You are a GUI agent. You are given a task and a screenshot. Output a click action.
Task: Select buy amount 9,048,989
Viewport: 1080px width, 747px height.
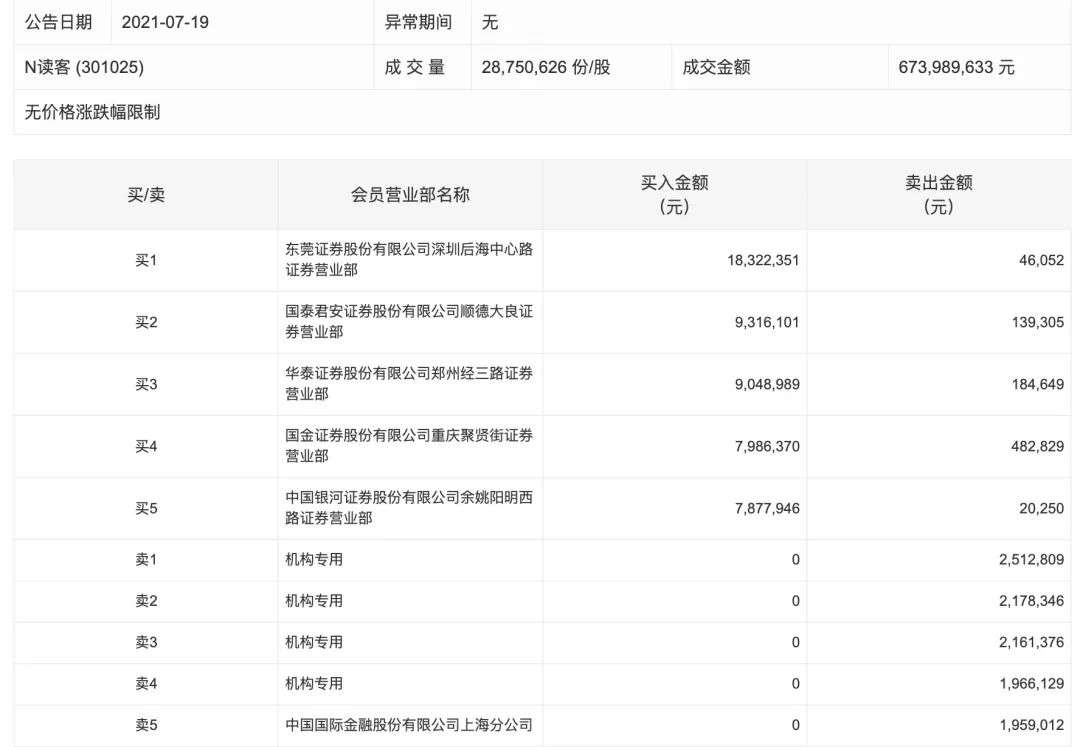tap(767, 384)
